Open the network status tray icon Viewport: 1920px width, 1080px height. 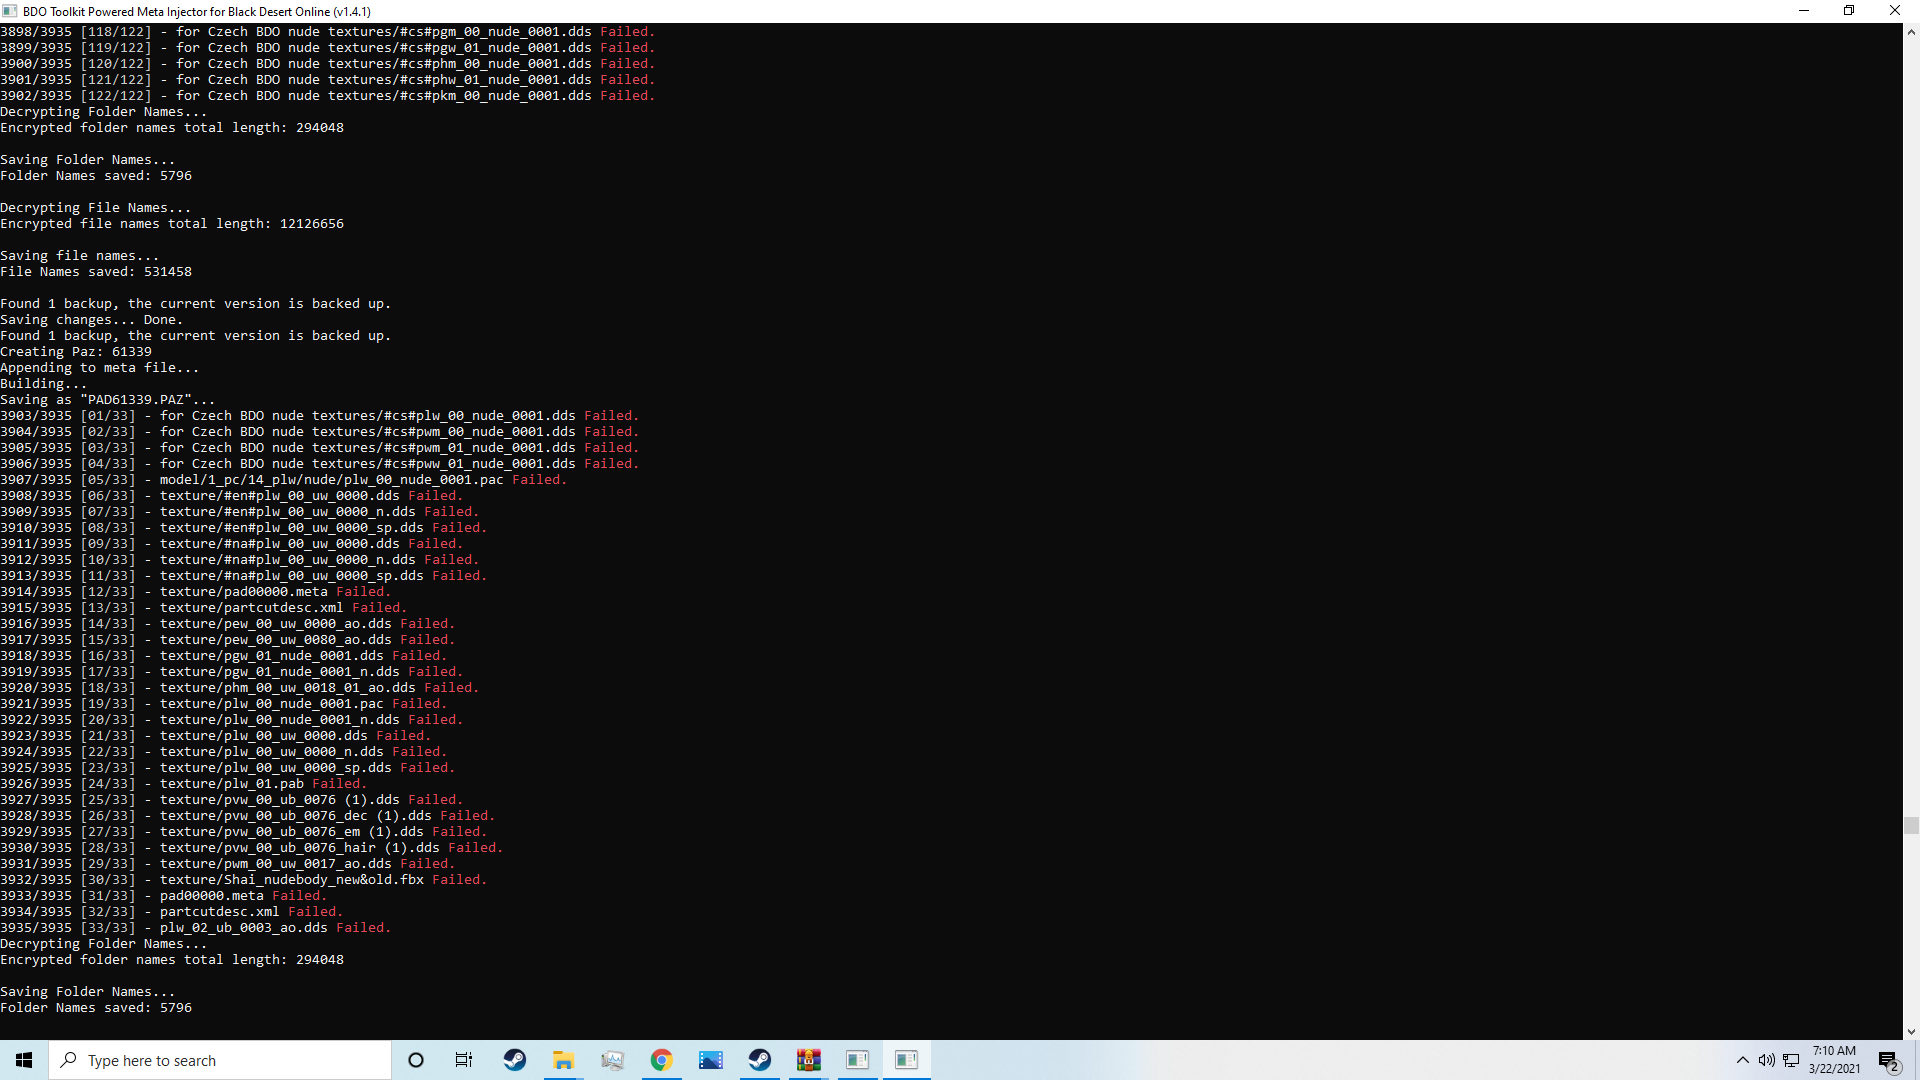point(1791,1060)
